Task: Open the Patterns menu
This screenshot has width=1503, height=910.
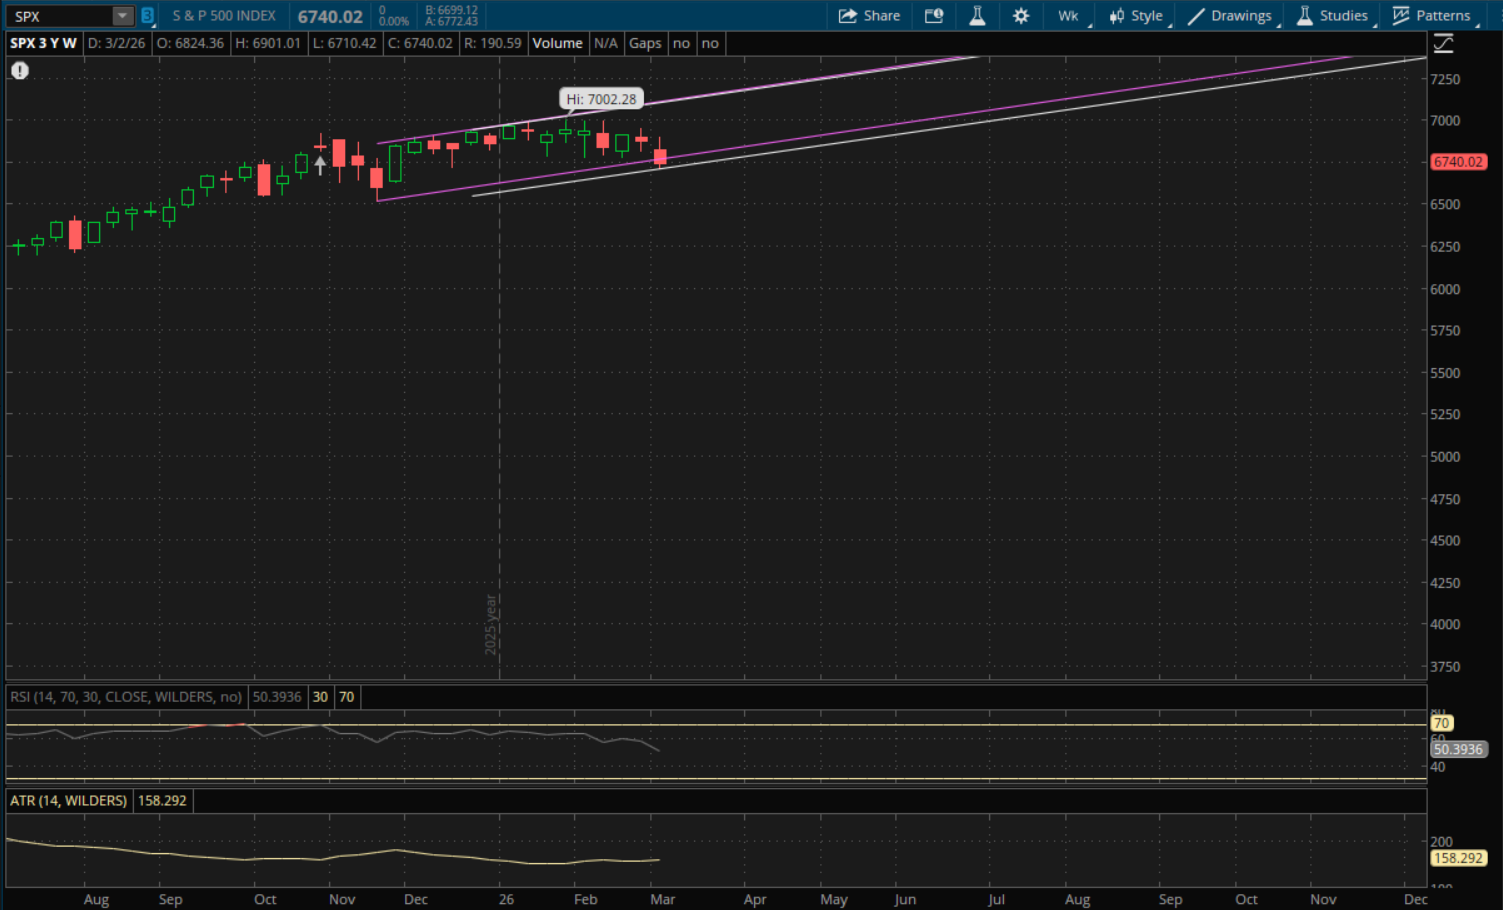Action: 1432,16
